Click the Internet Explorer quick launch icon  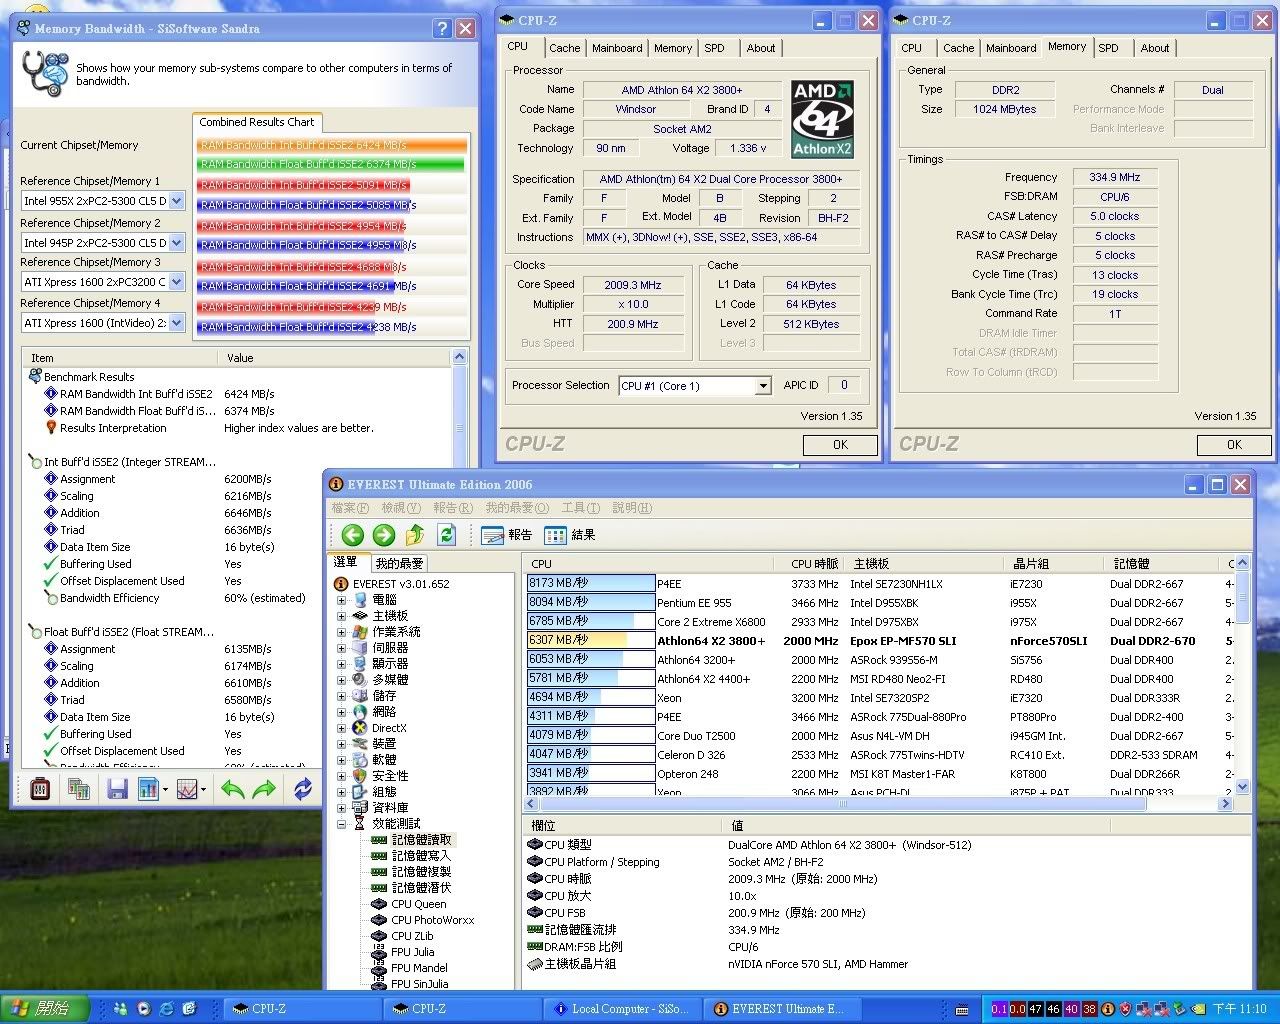167,1009
